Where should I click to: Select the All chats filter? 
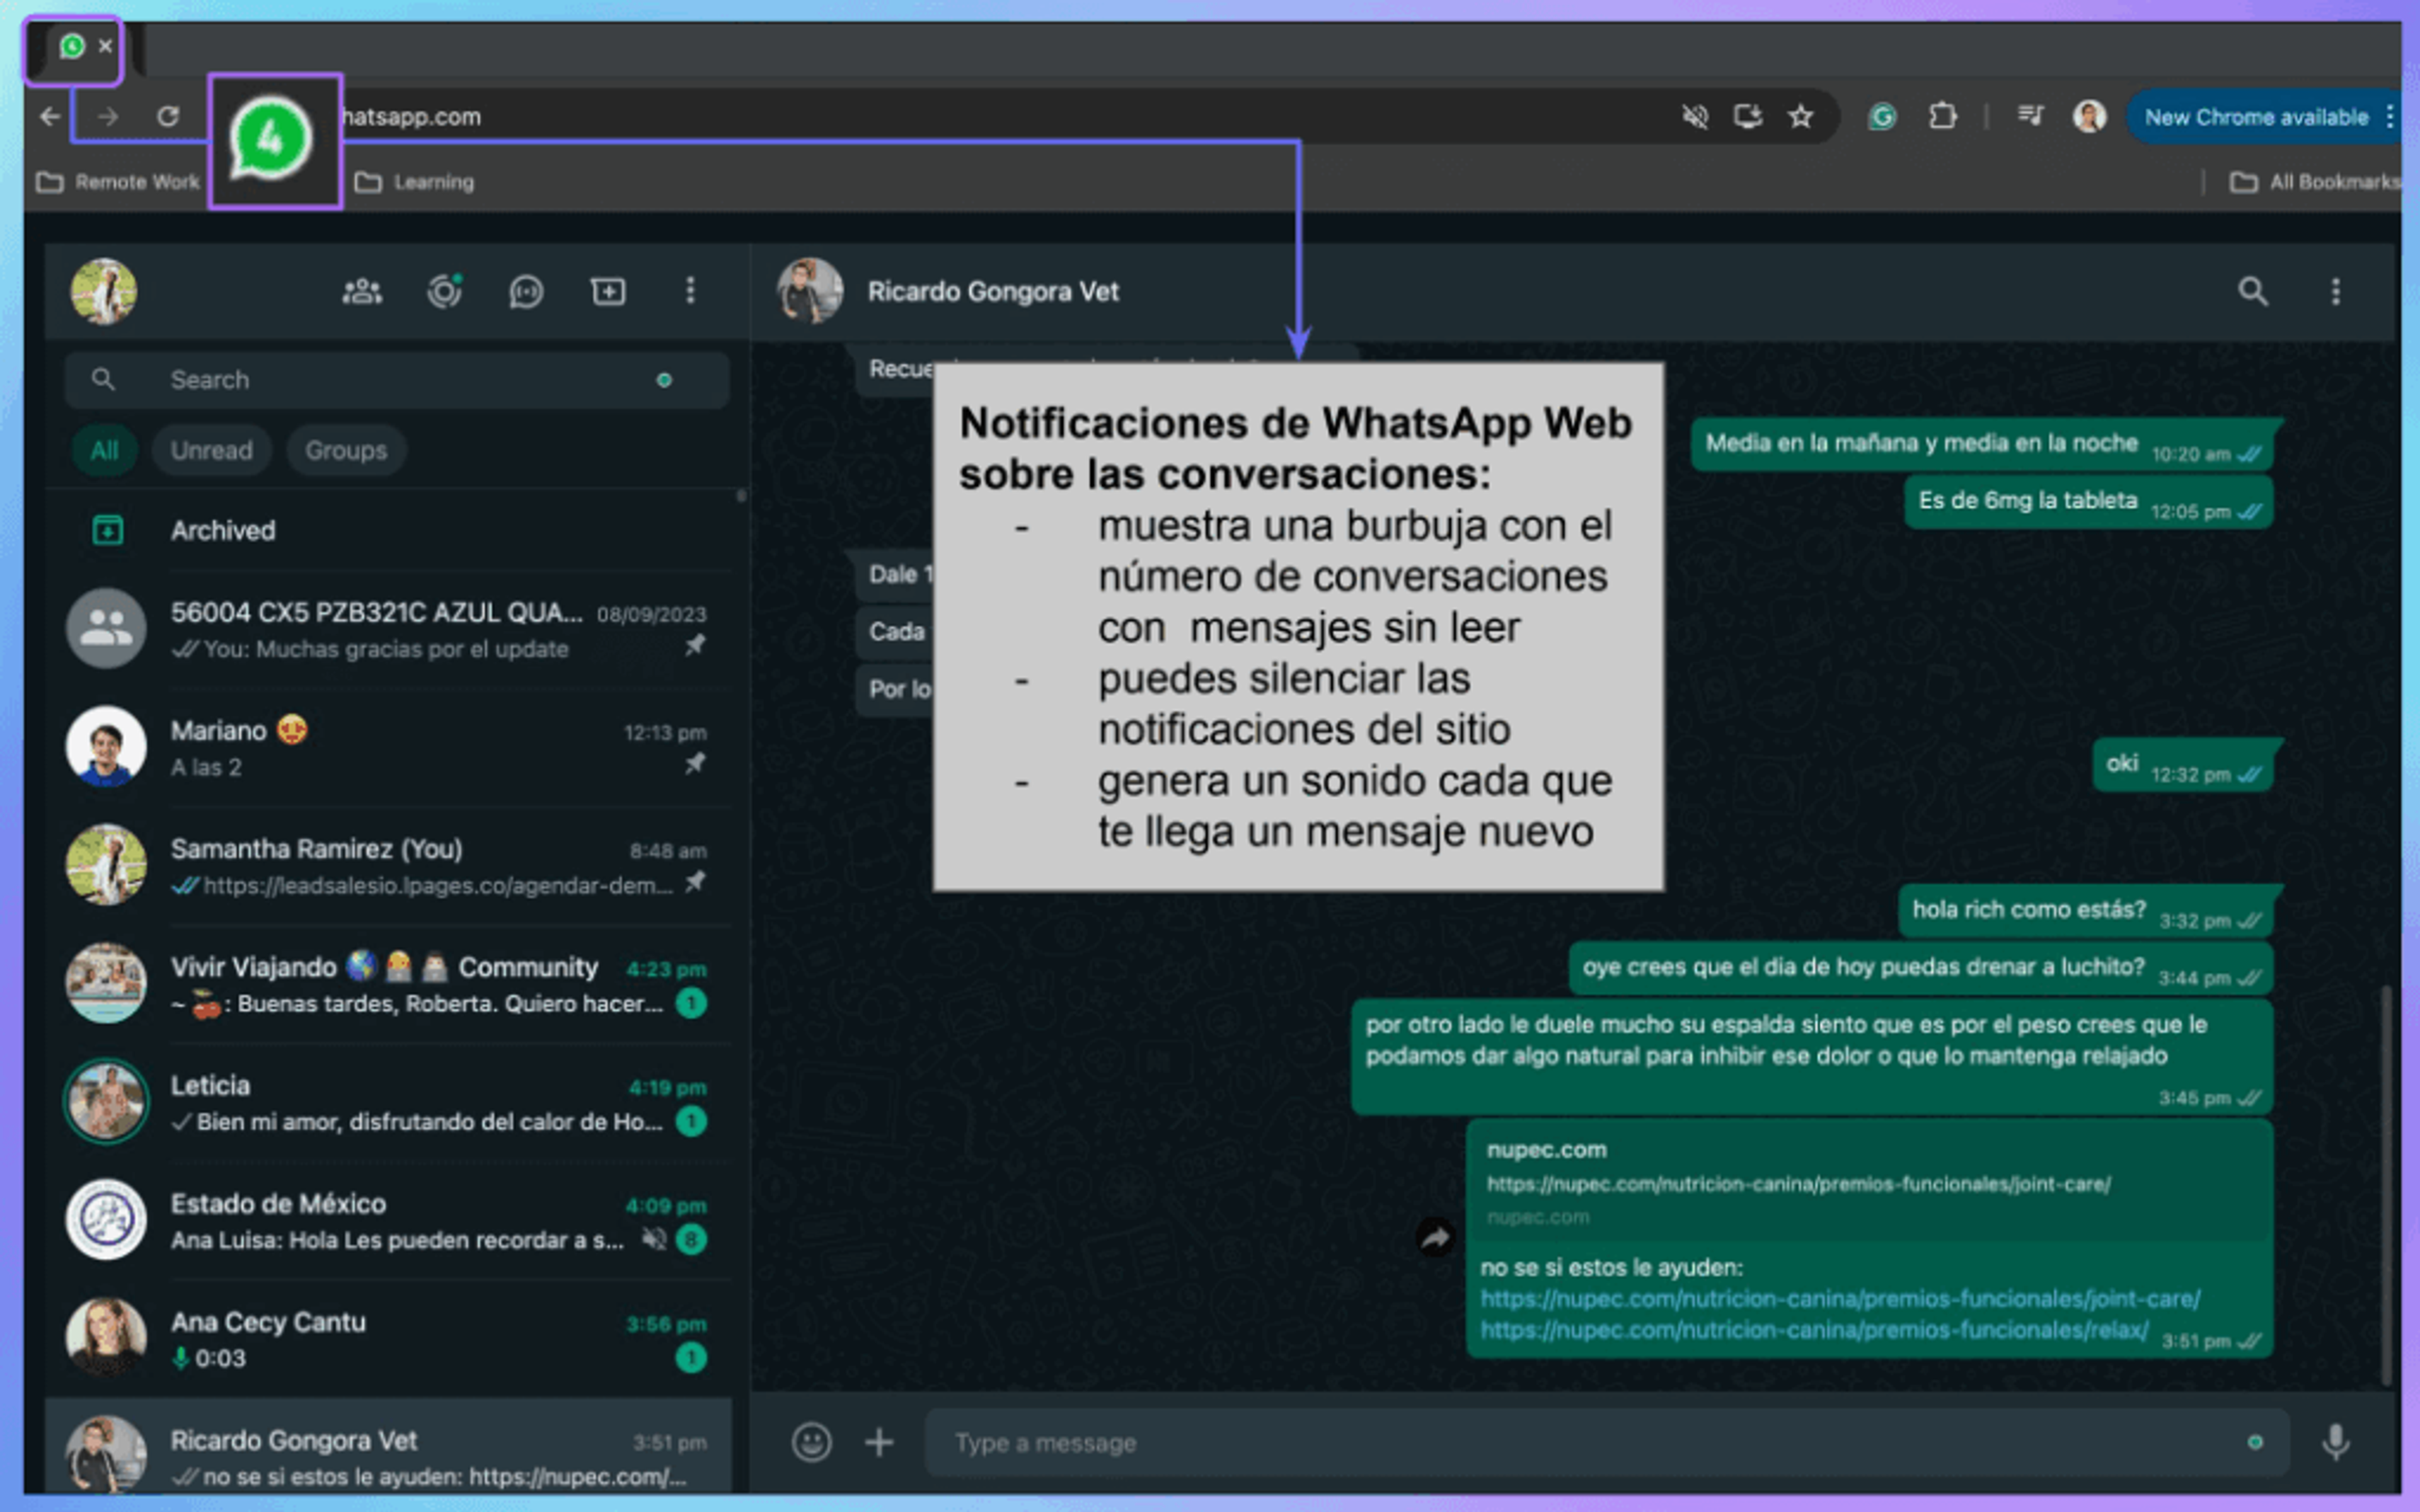point(104,450)
